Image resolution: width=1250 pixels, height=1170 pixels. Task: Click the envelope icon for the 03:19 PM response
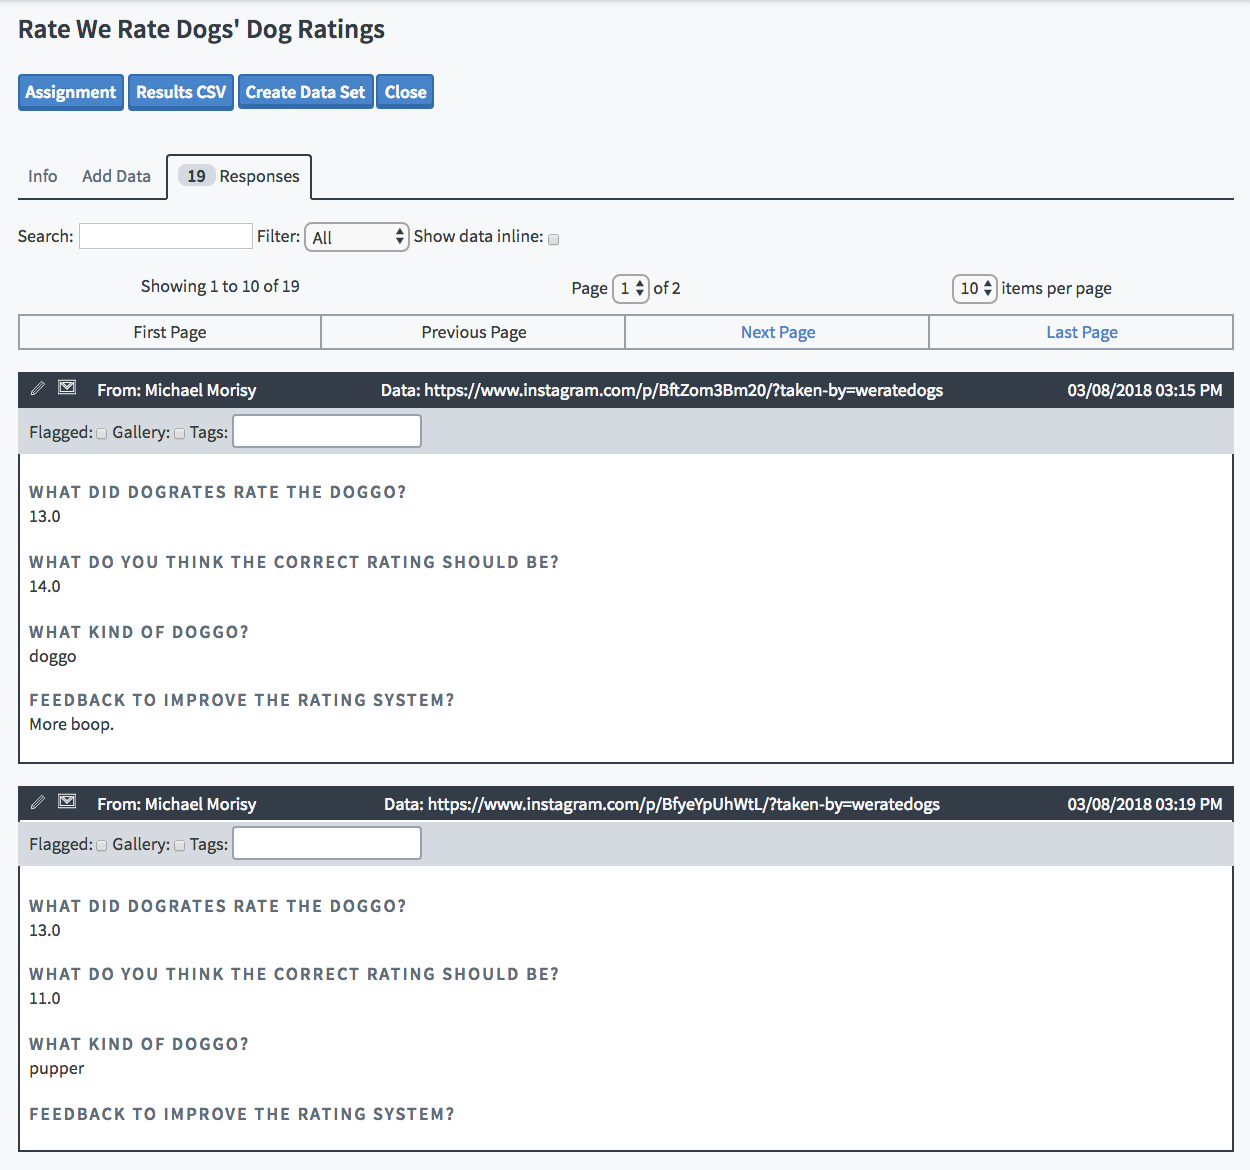(x=67, y=802)
